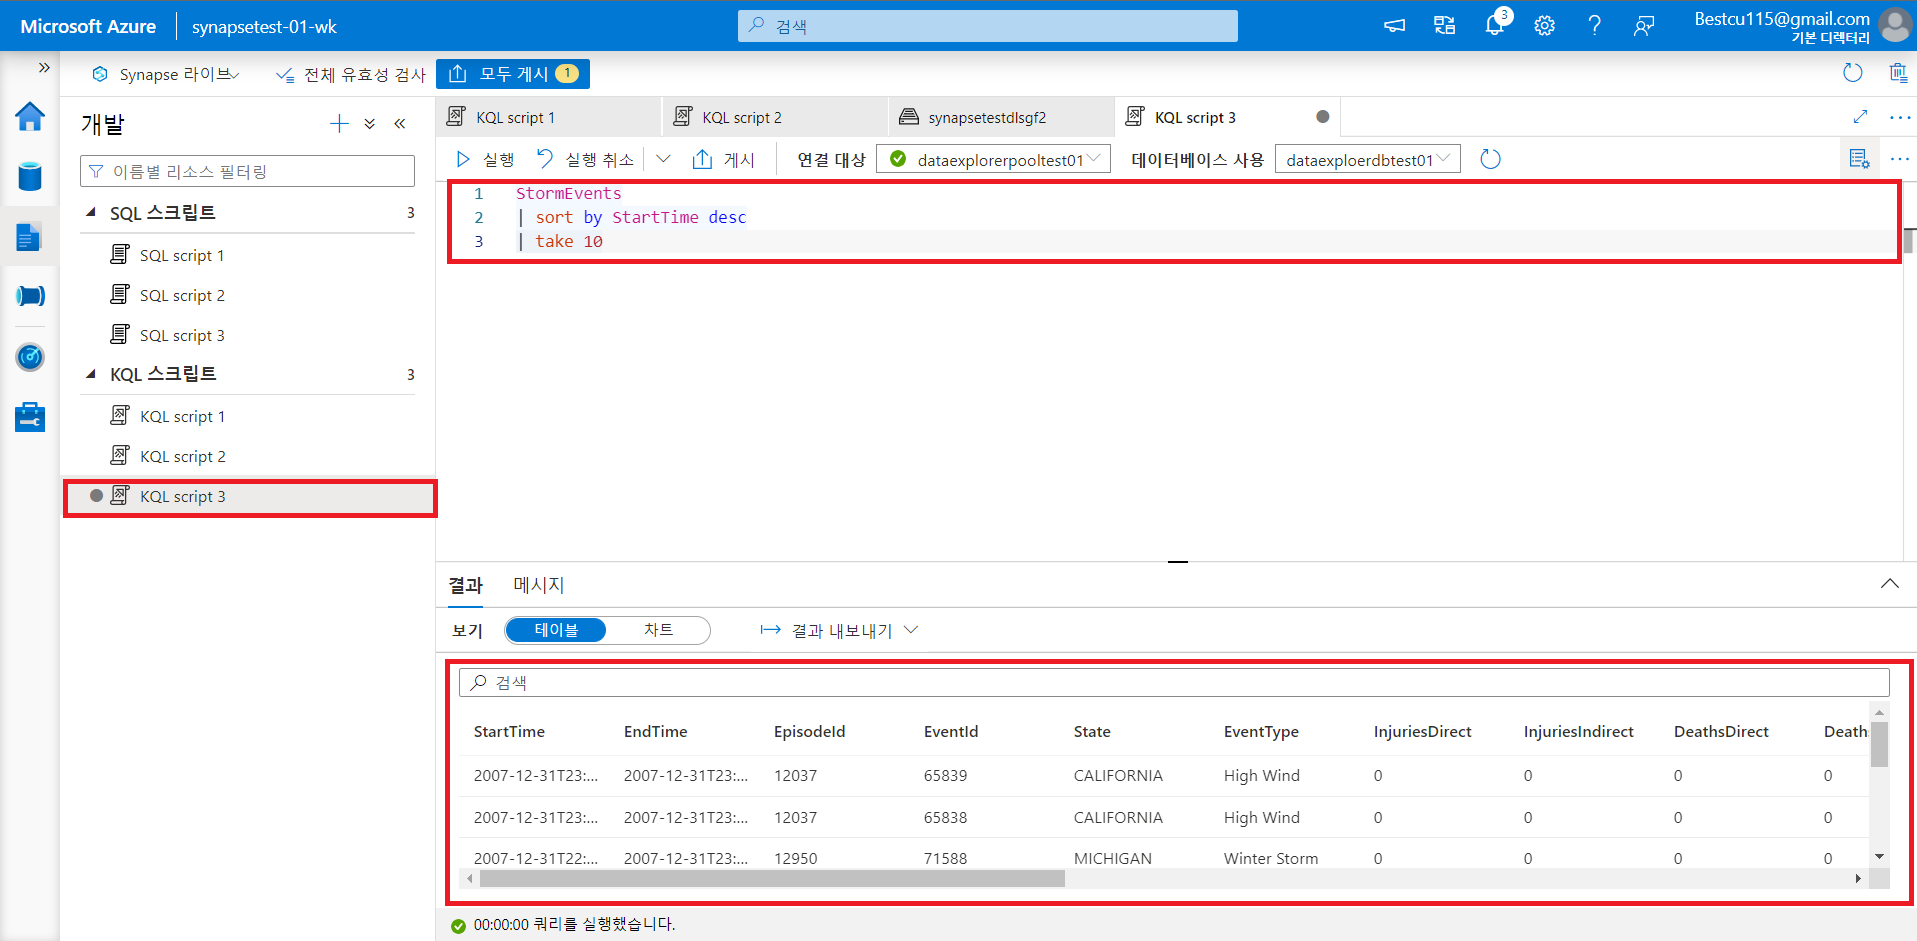Screen dimensions: 1917x941
Task: Open directory and subscription switcher icon
Action: click(1445, 26)
